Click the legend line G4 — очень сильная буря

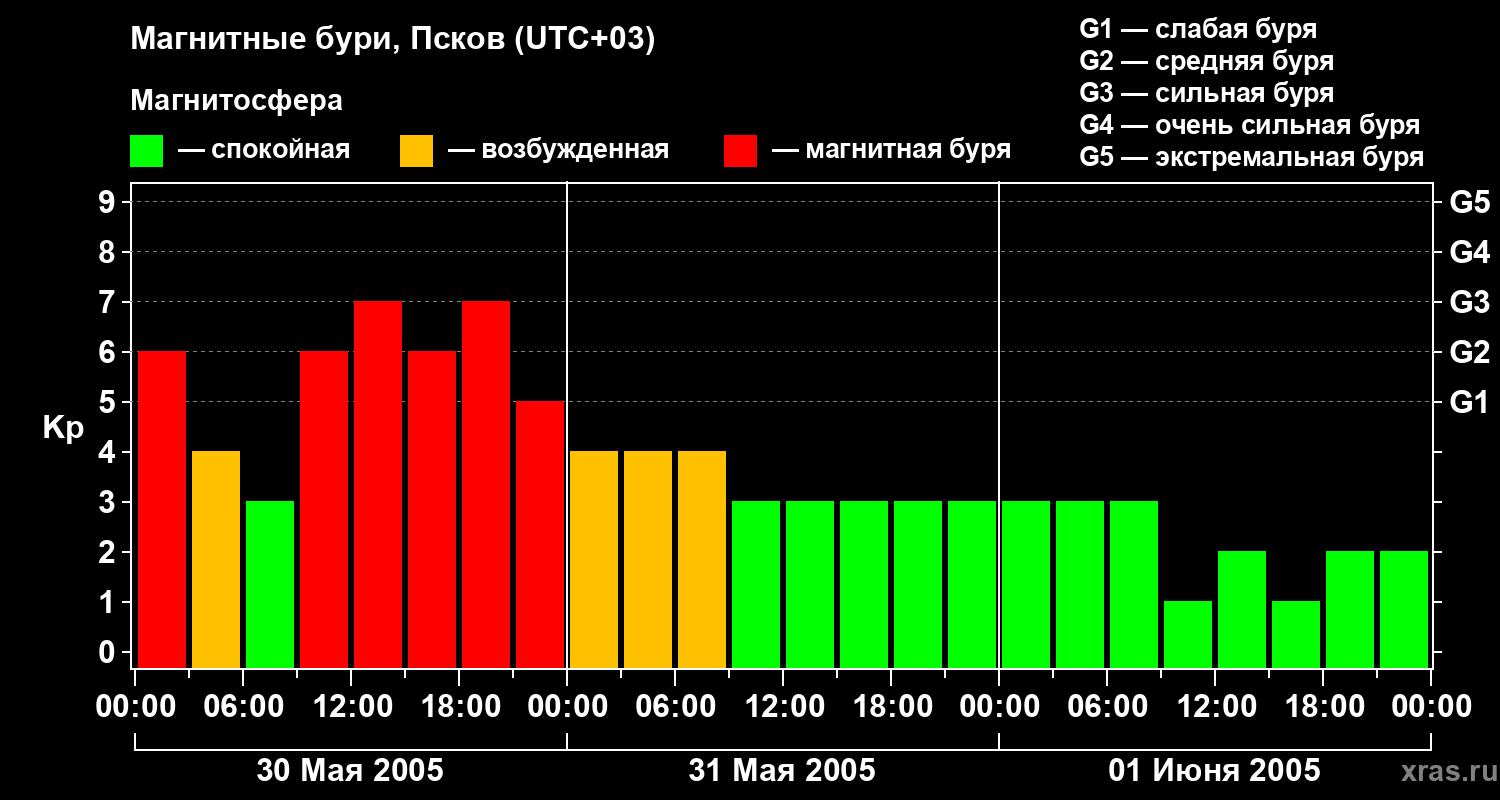pyautogui.click(x=1250, y=125)
